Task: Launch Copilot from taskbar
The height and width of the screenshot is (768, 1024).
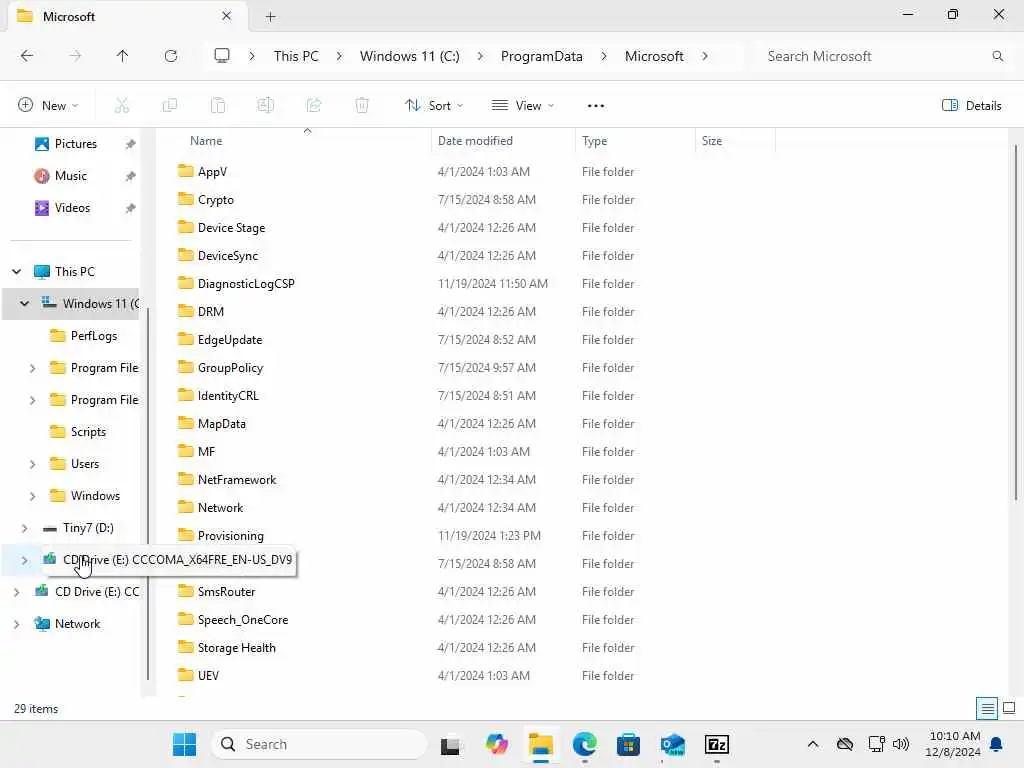Action: [496, 744]
